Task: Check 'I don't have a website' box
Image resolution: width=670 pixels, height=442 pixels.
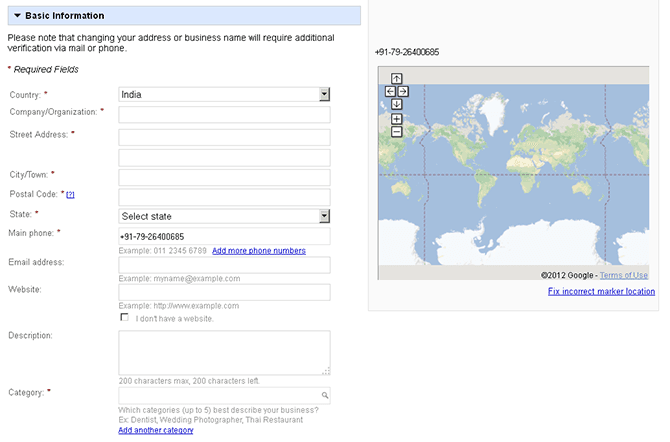Action: click(x=124, y=317)
